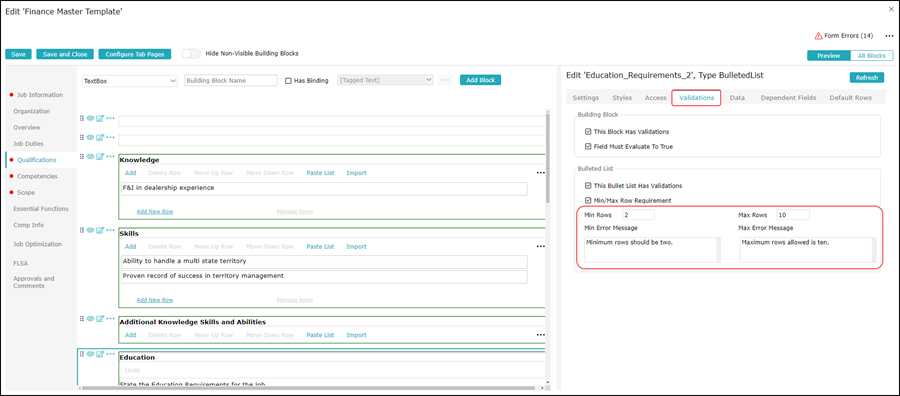Open edit pencil icon for Education block

pos(100,354)
